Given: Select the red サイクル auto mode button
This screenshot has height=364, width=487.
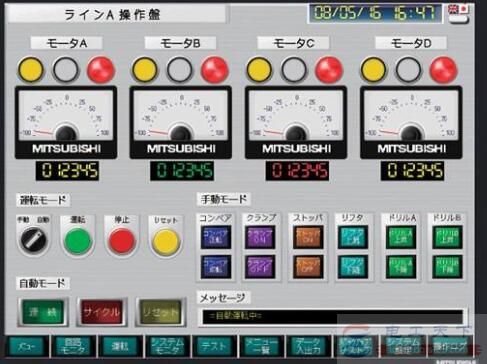Looking at the screenshot, I should 102,312.
